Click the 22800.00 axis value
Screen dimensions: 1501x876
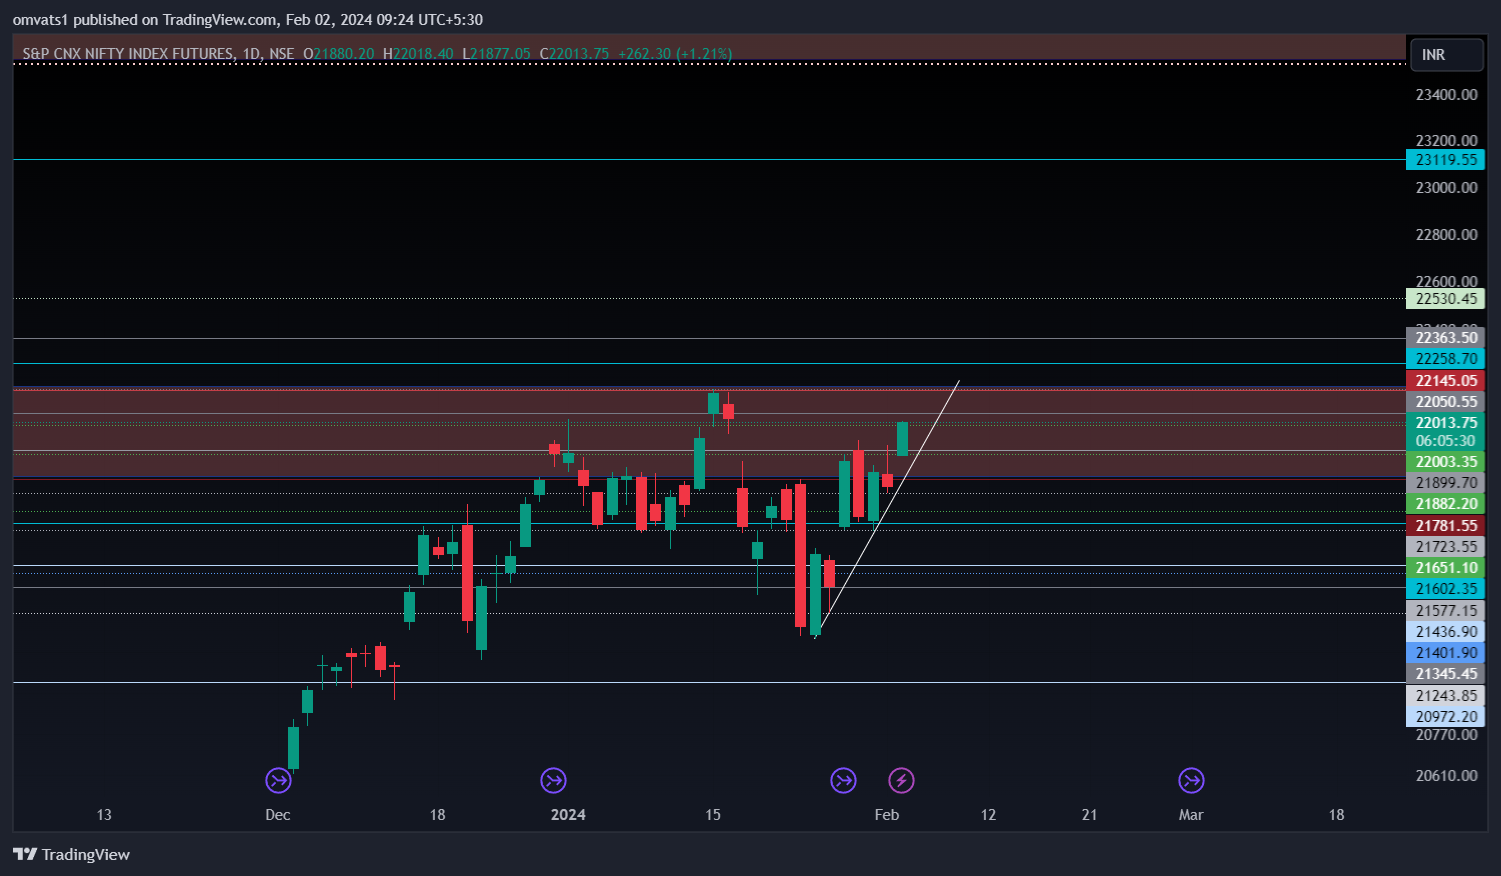click(1446, 235)
